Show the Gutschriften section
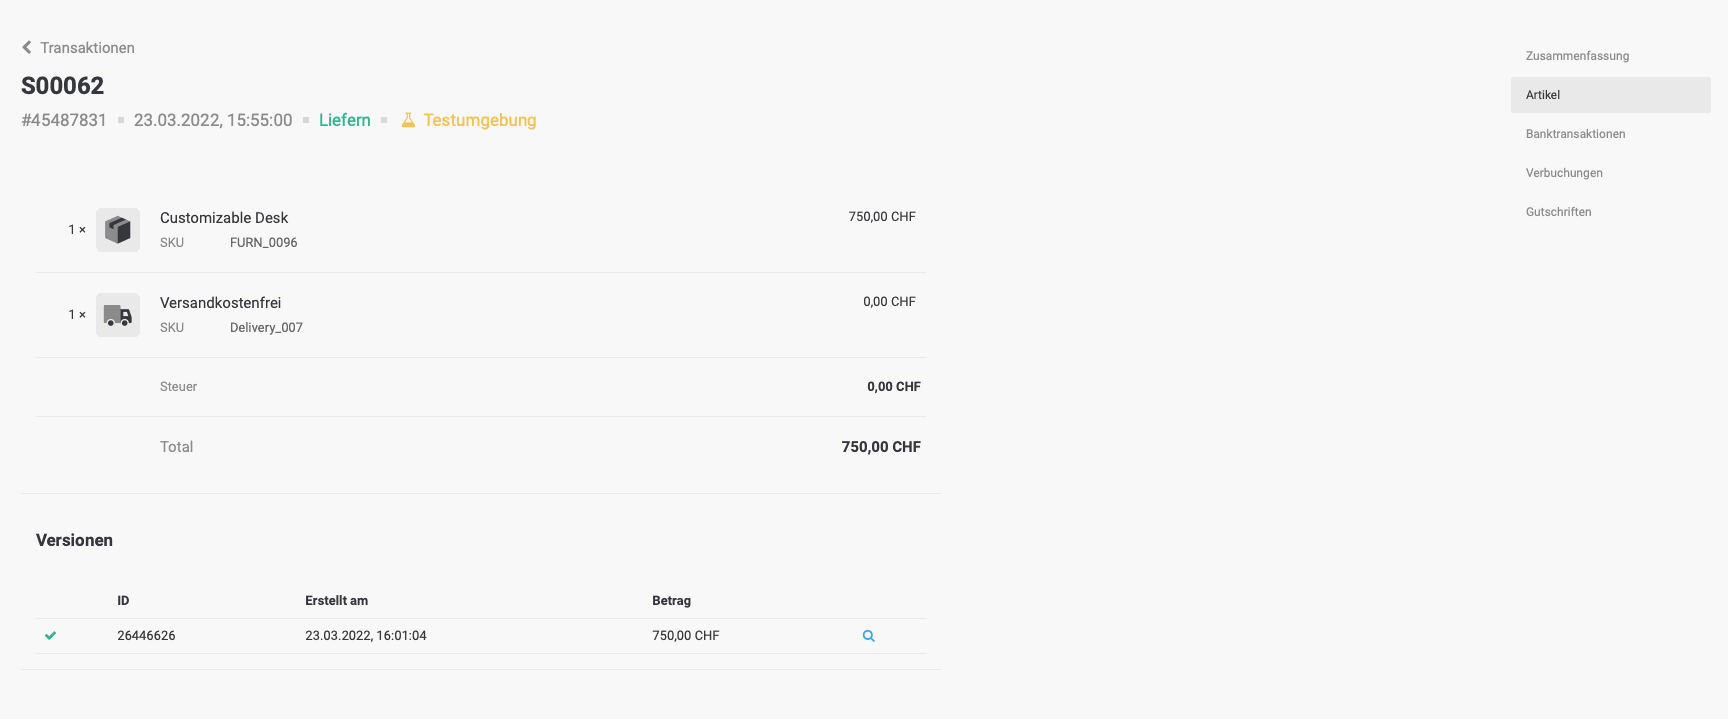The image size is (1728, 719). coord(1558,212)
